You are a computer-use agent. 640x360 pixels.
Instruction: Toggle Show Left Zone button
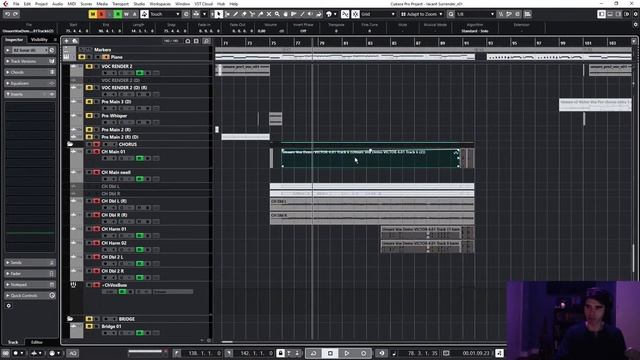601,14
